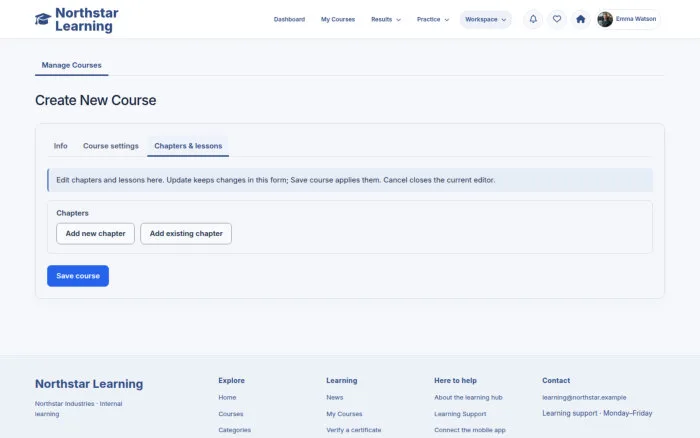The image size is (700, 438).
Task: Open the favorites heart icon
Action: 557,19
